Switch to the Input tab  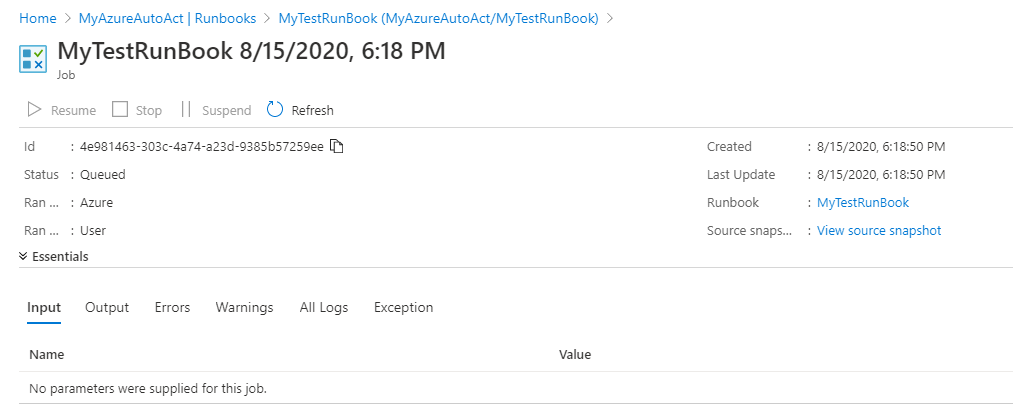44,308
